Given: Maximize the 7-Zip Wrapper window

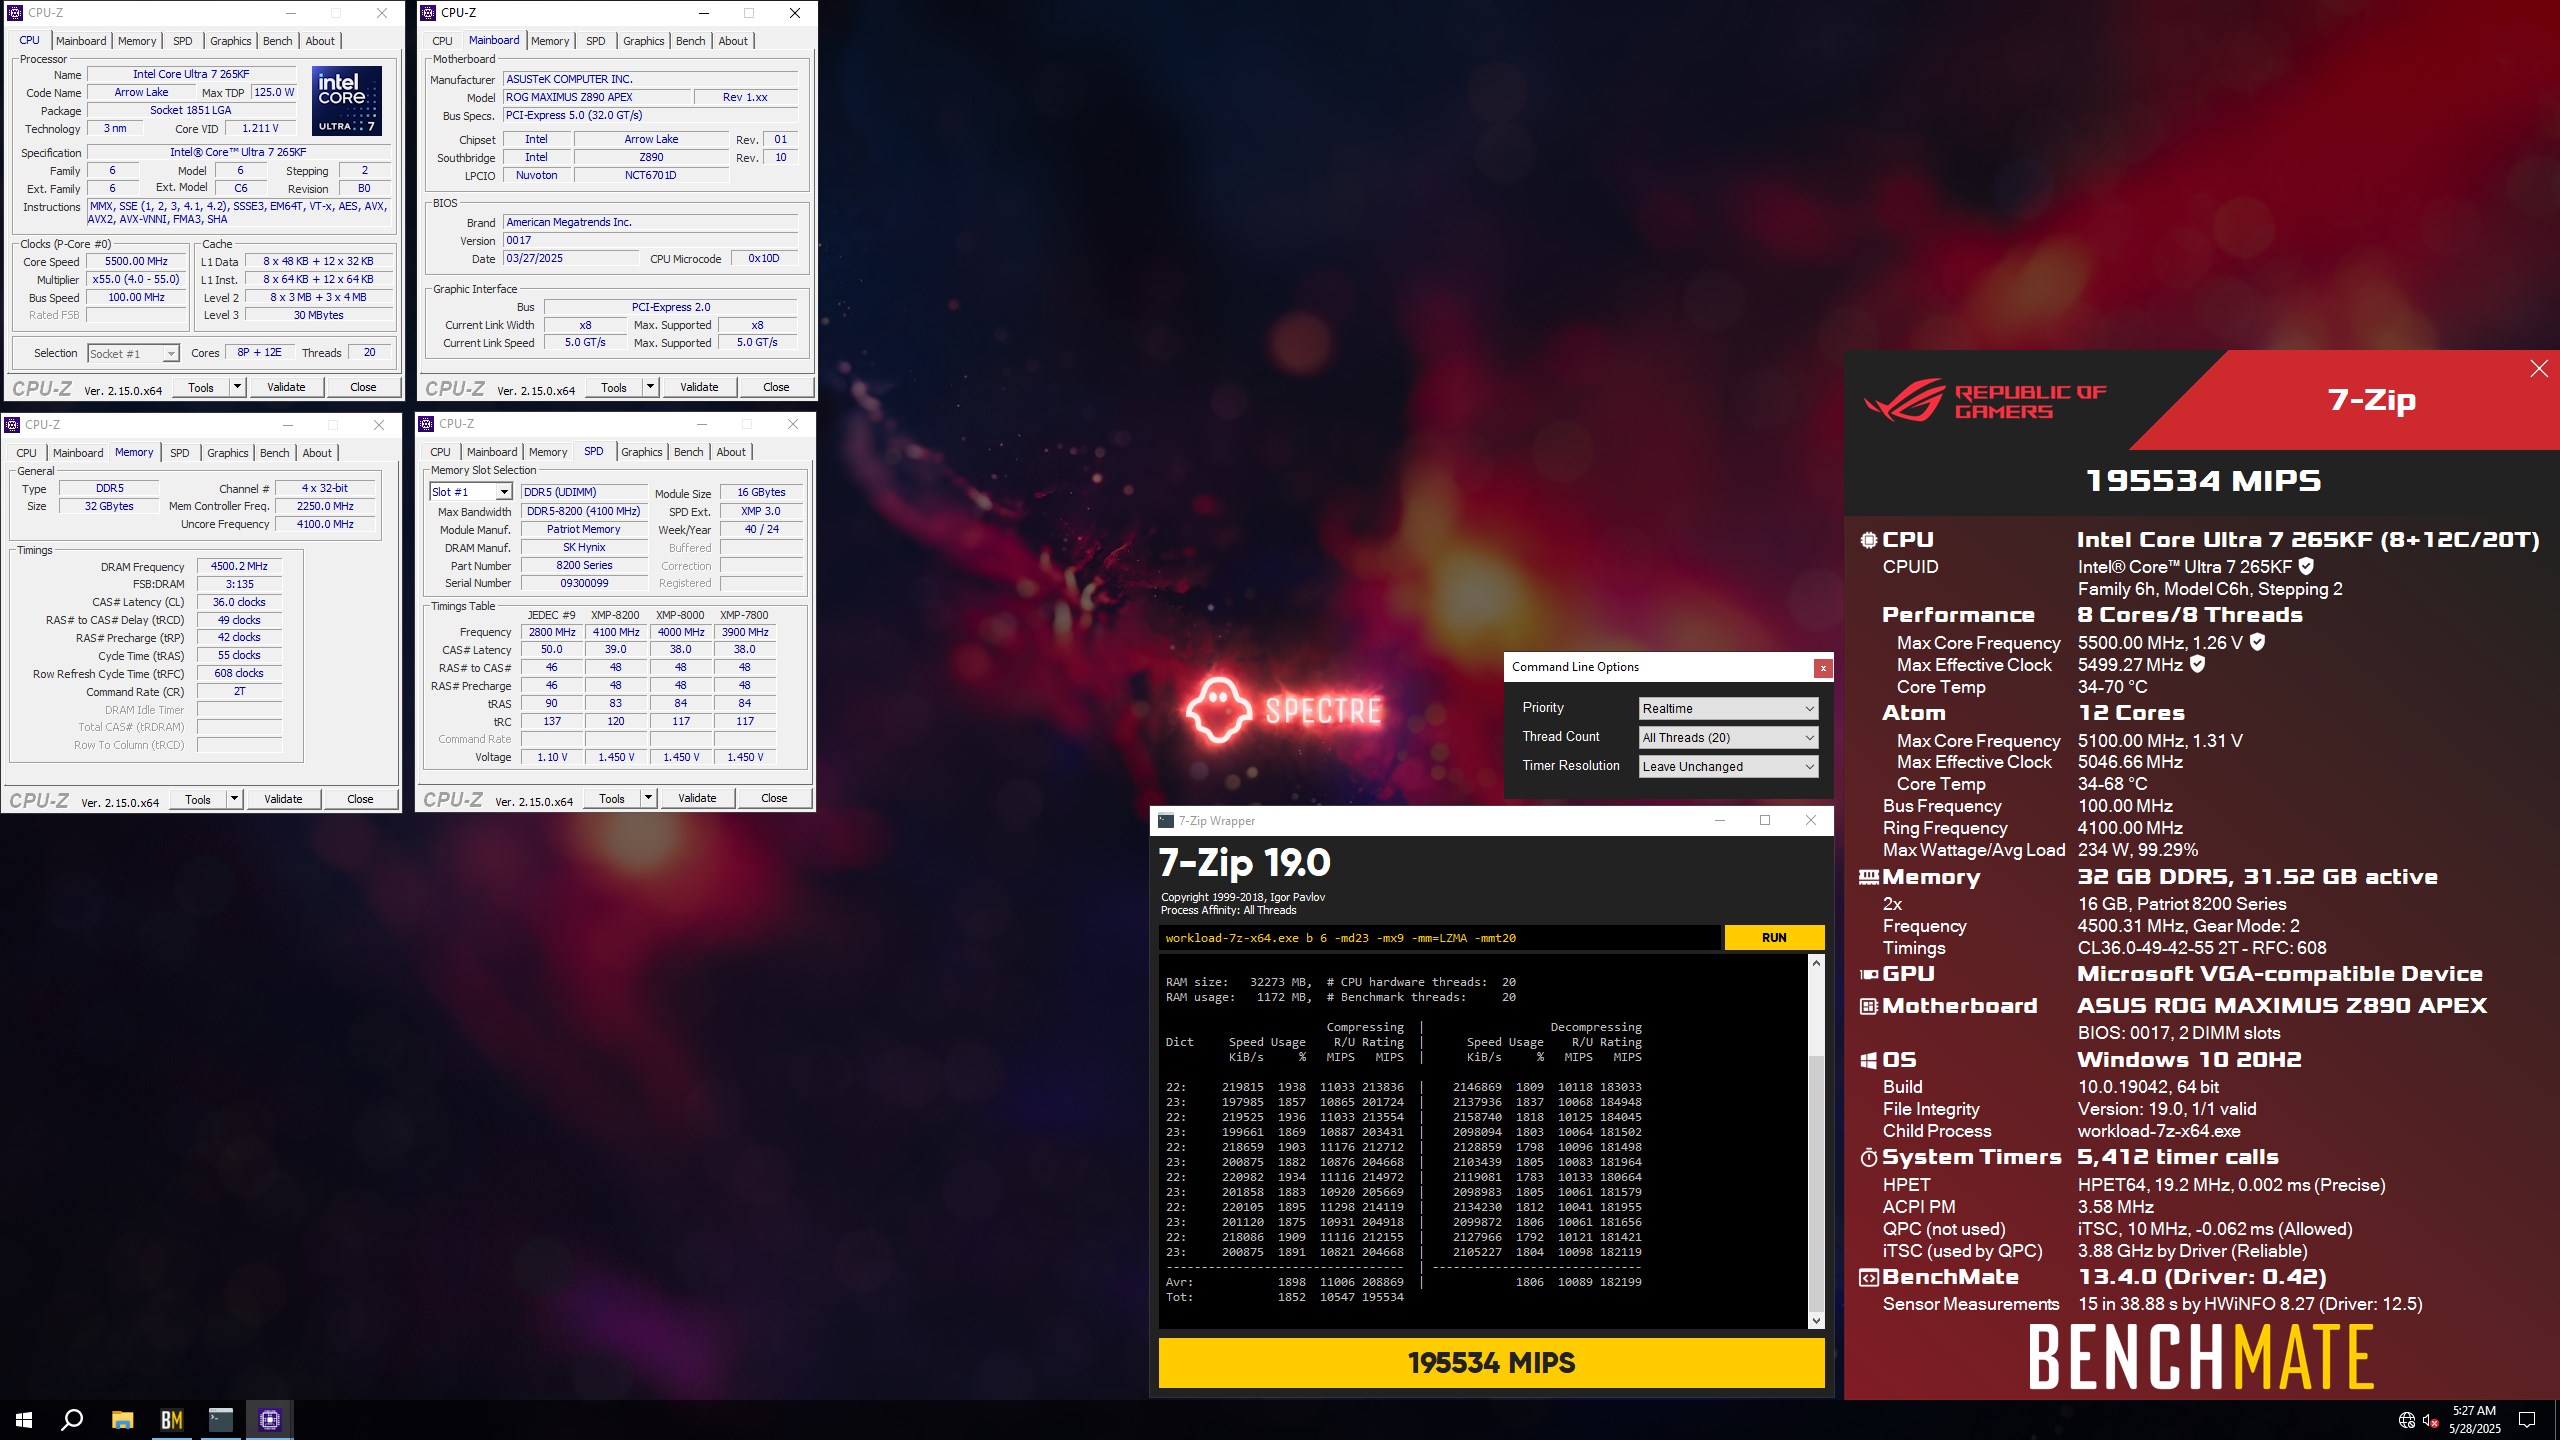Looking at the screenshot, I should point(1765,821).
